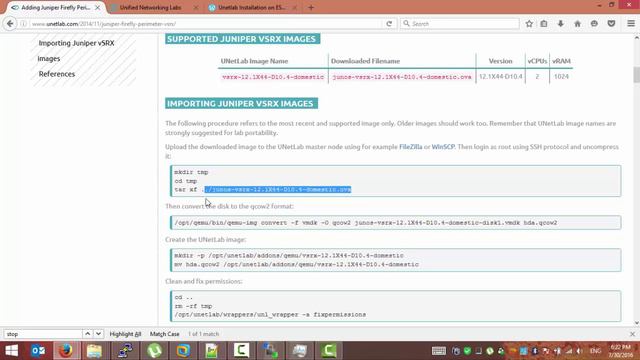Open the Windows Start menu

(x=12, y=351)
